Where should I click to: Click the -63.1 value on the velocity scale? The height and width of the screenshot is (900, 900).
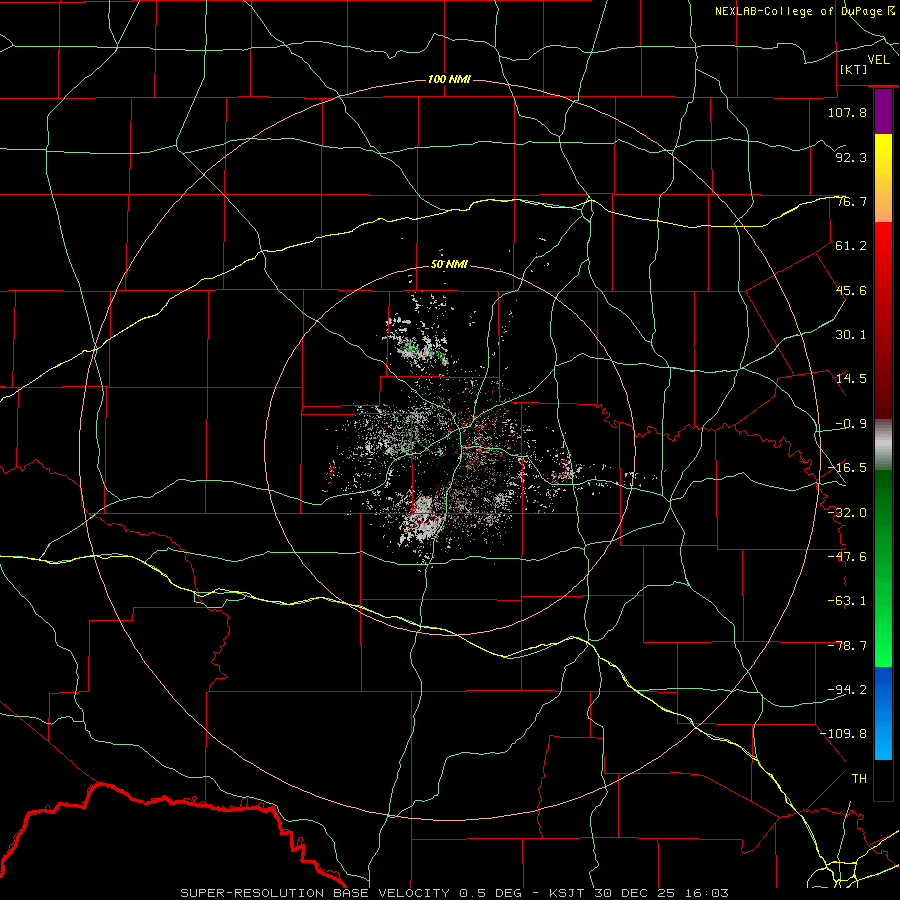coord(847,601)
